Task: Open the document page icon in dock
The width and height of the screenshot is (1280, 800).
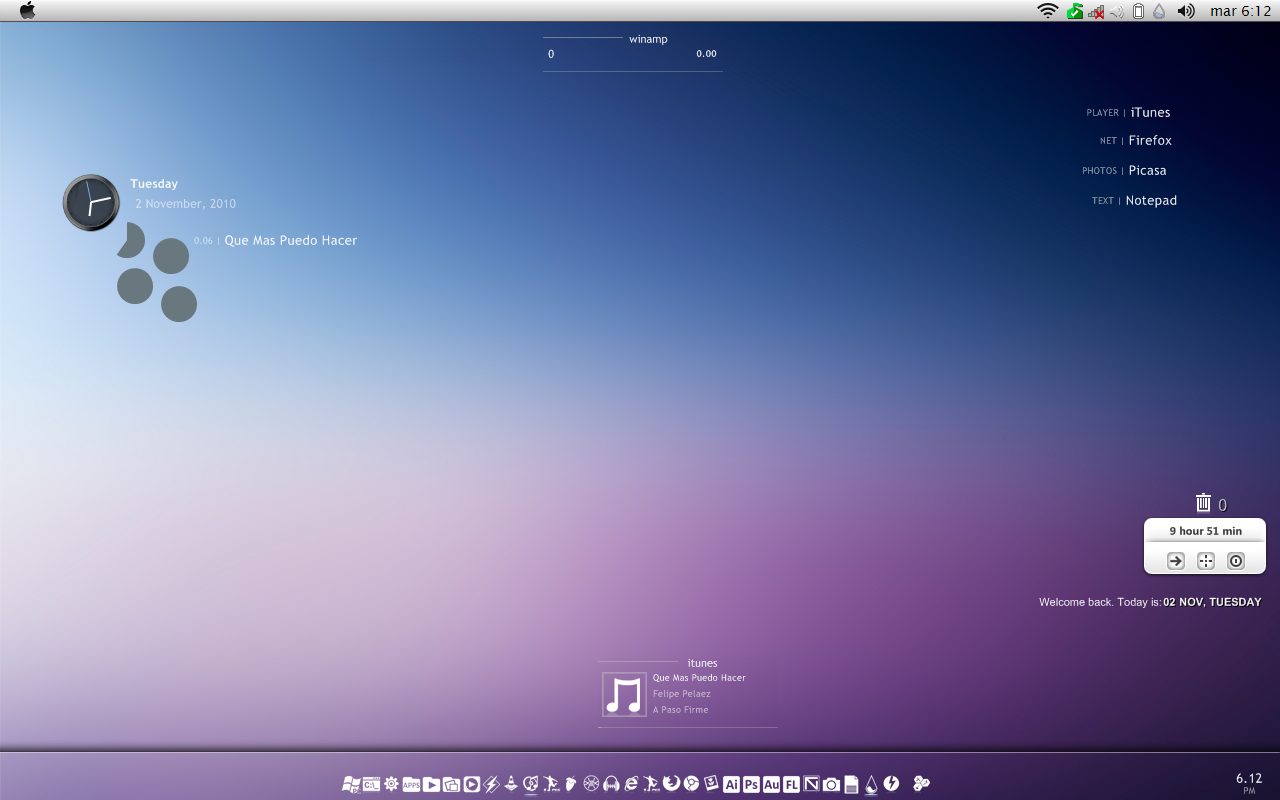Action: tap(851, 785)
